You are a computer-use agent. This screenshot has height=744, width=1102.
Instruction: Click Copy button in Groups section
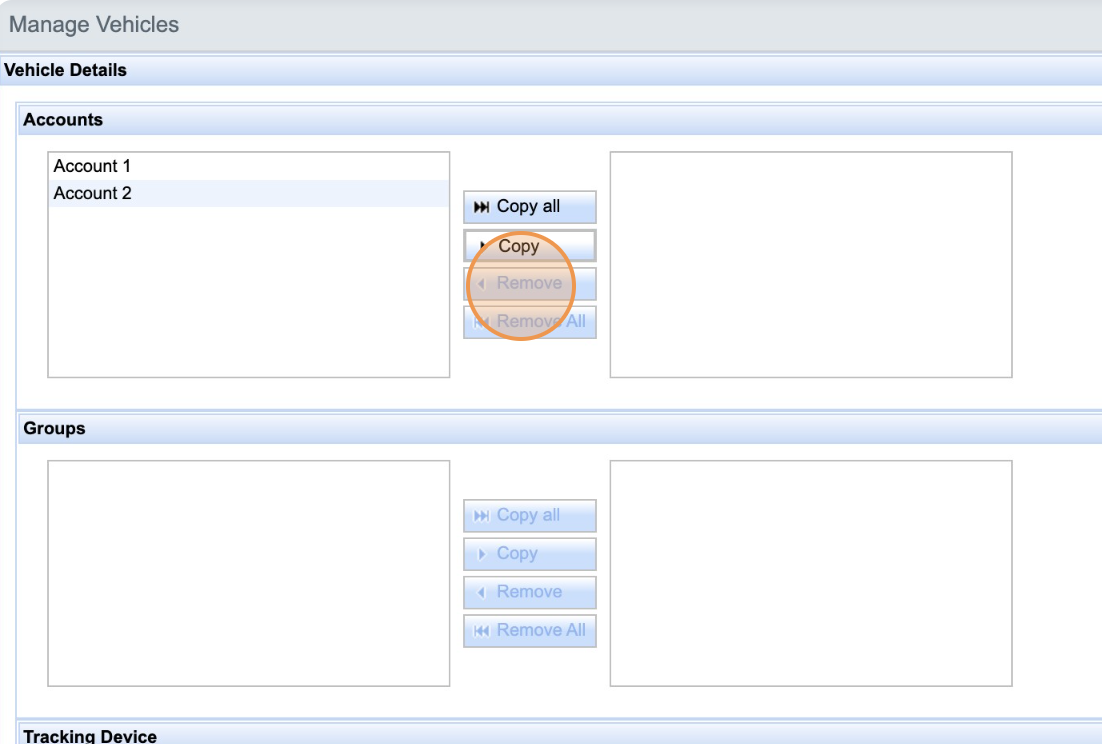(x=529, y=554)
